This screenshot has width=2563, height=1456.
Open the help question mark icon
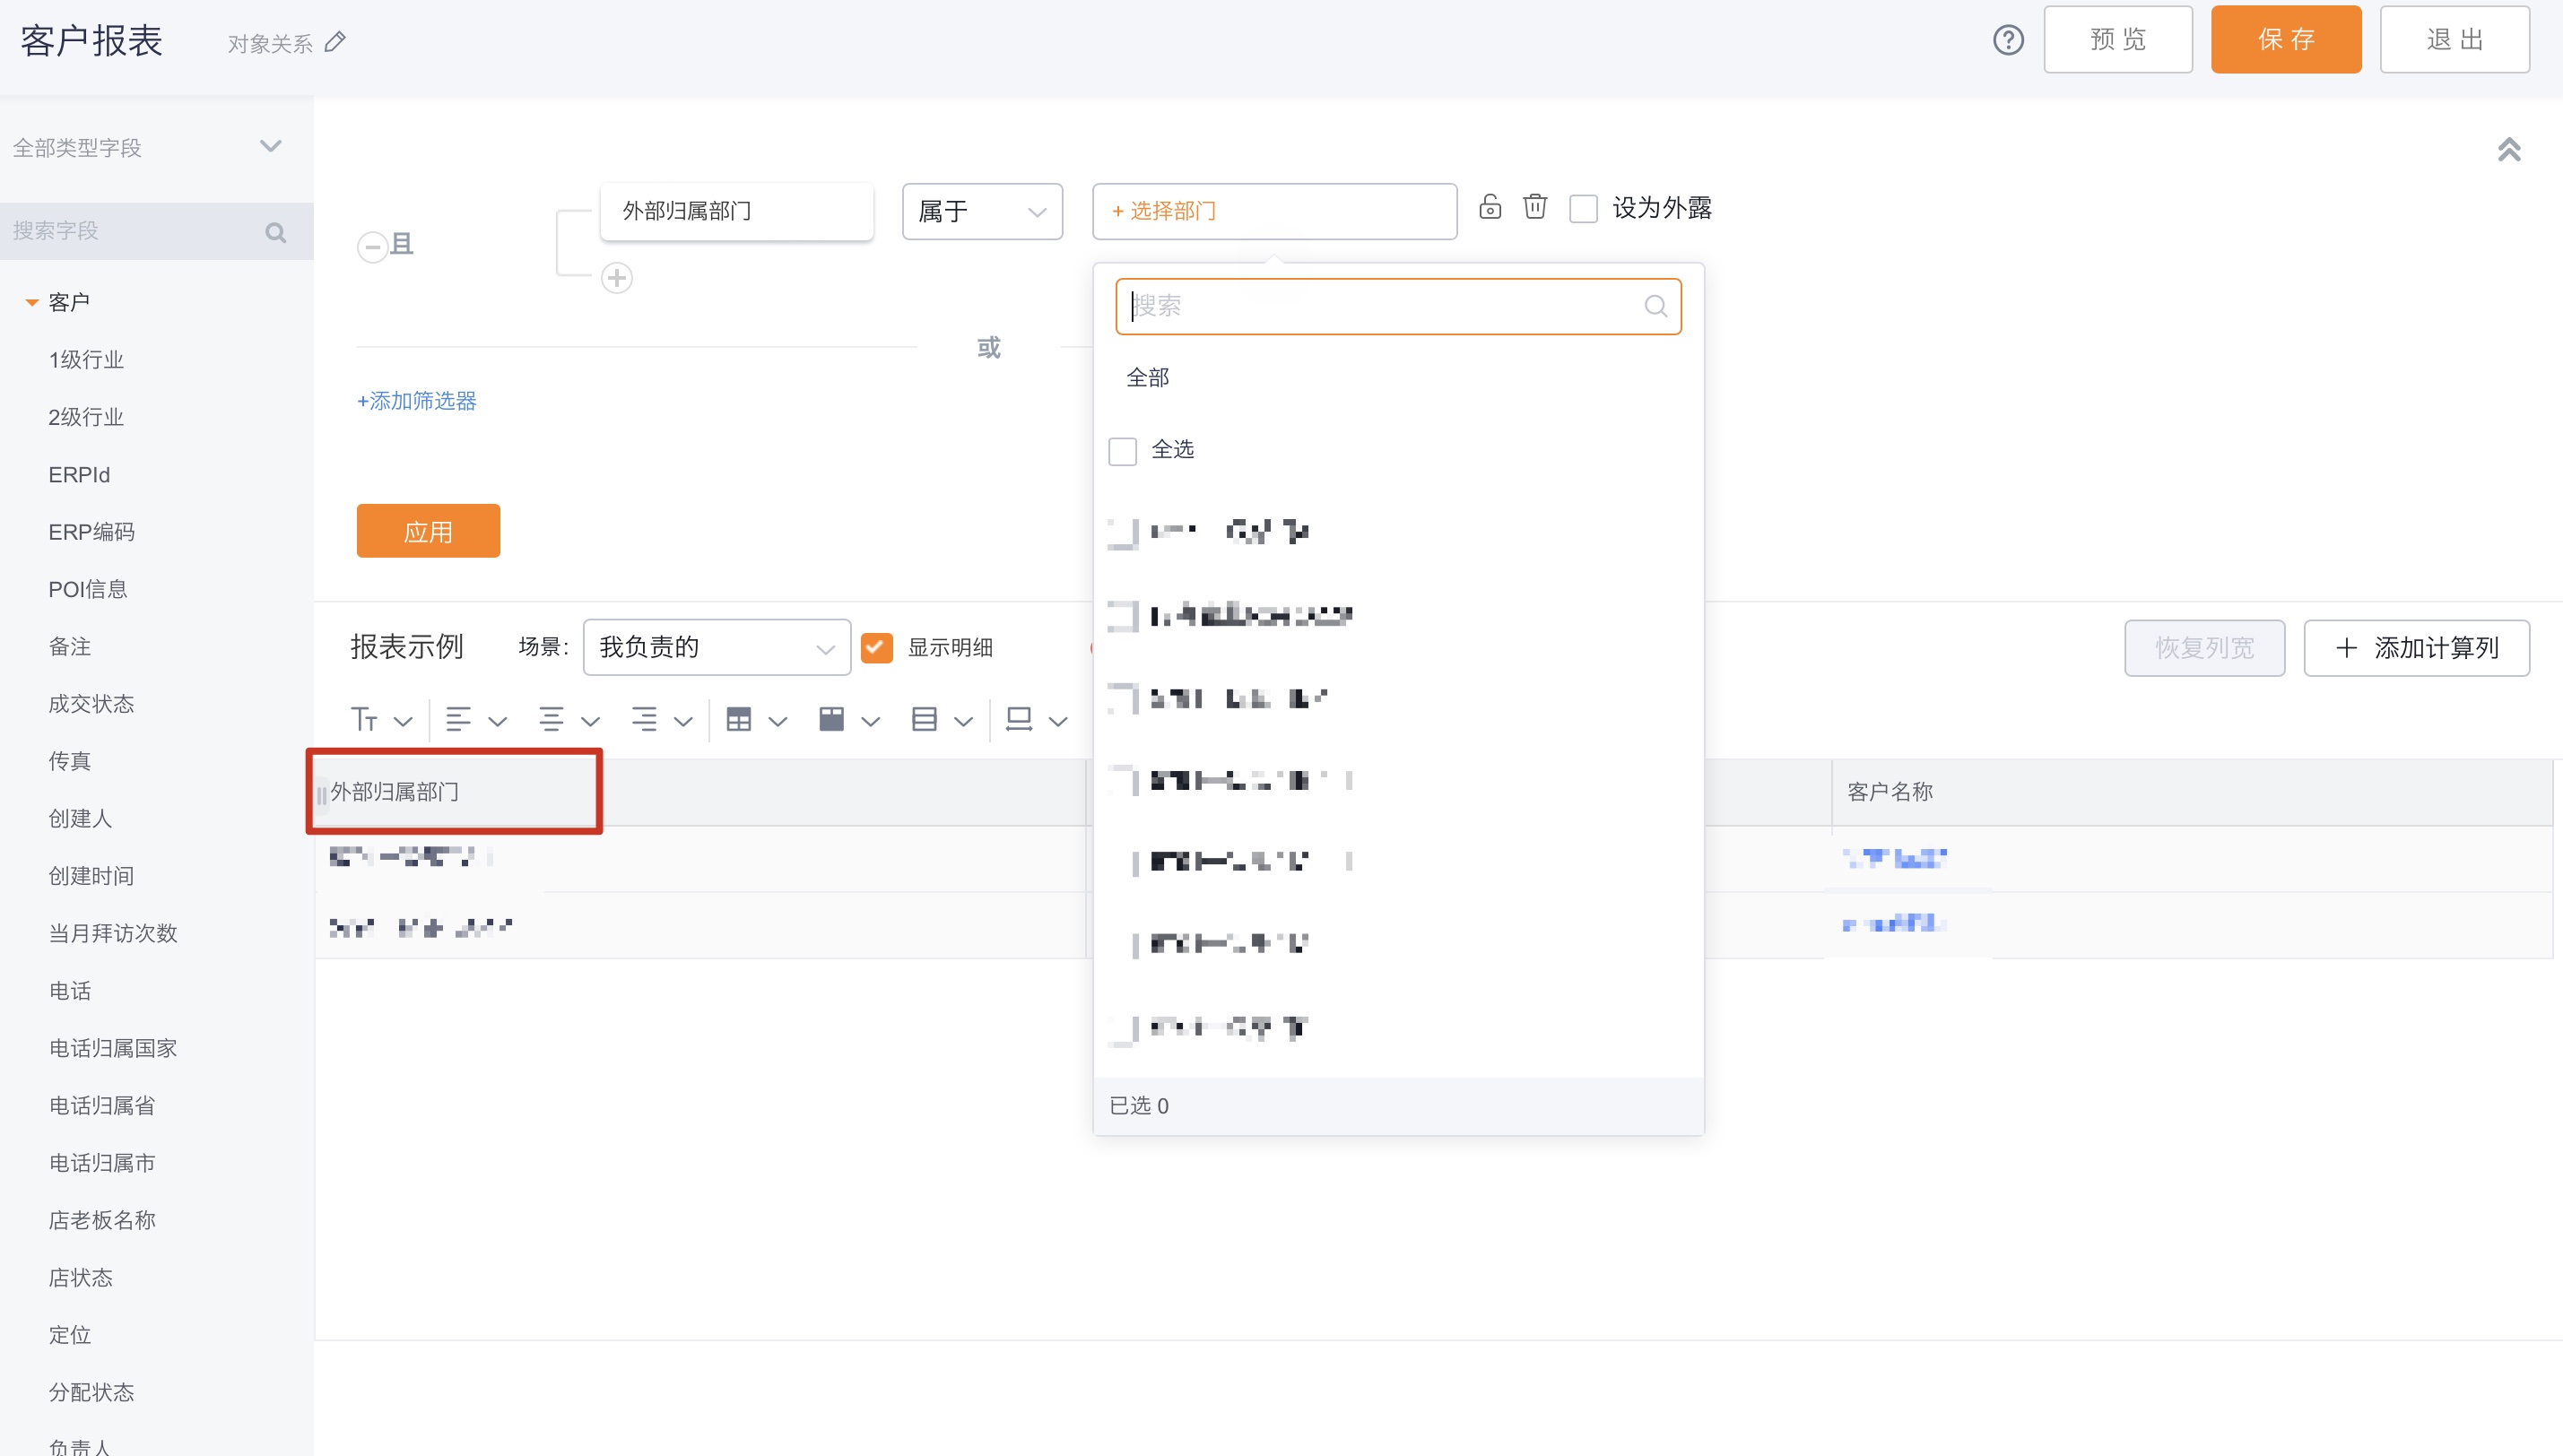[x=2008, y=40]
